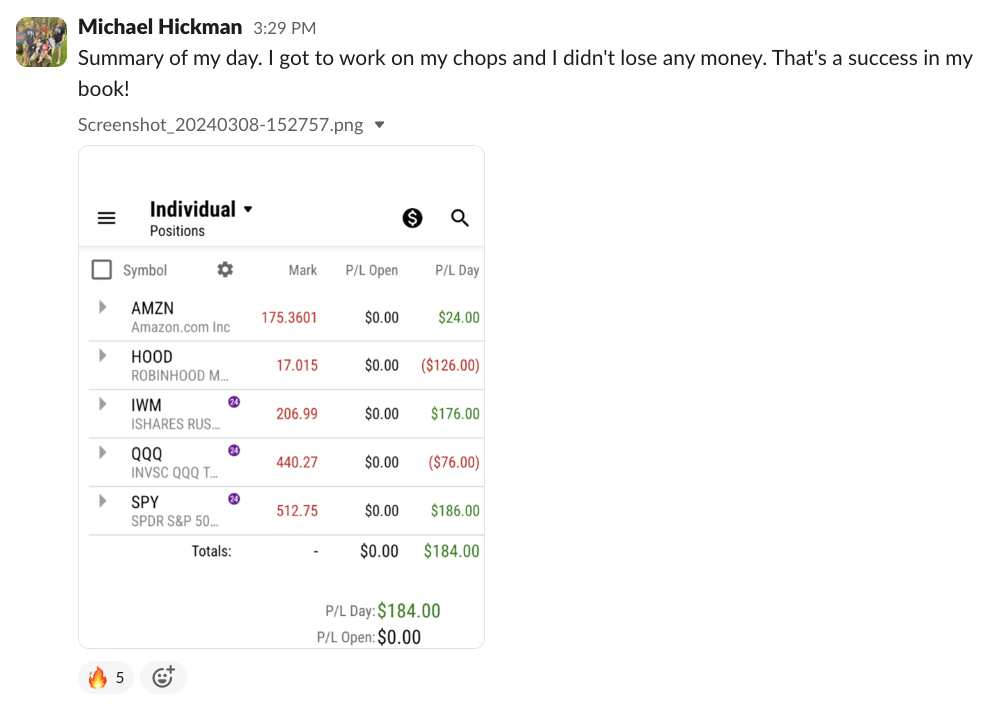1002x708 pixels.
Task: Click the purple 24 badge beside QQQ
Action: (x=234, y=450)
